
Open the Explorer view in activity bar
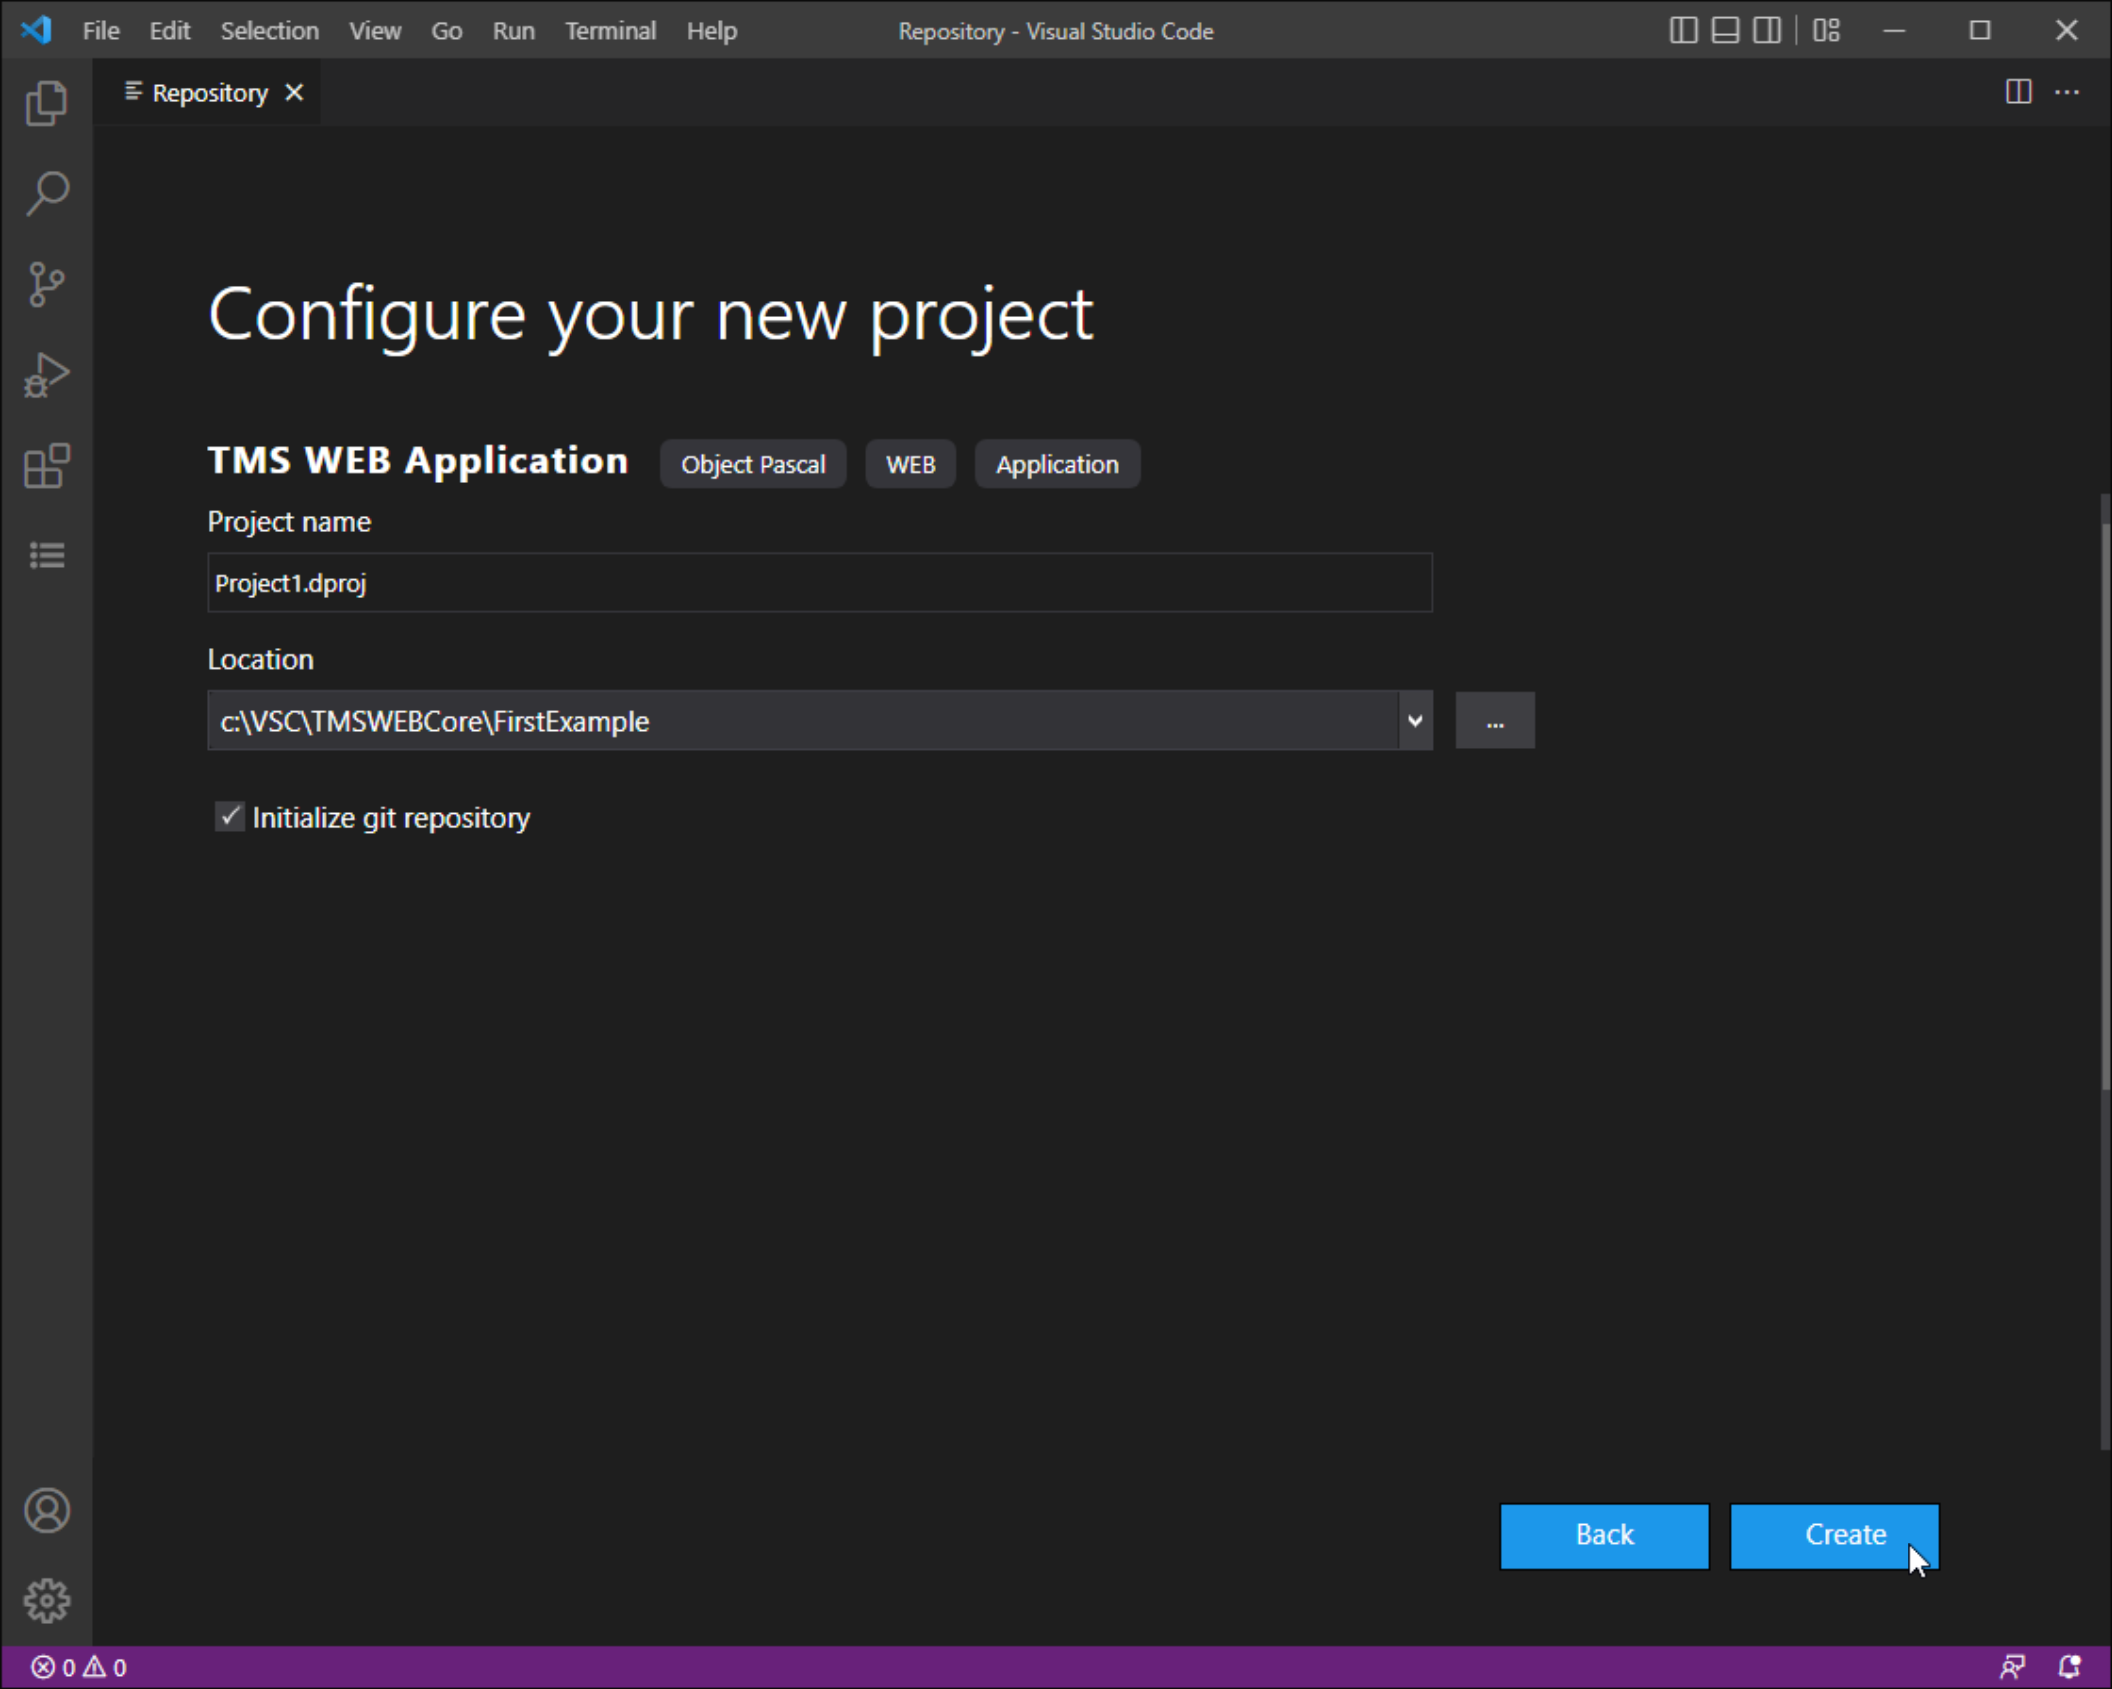point(47,103)
